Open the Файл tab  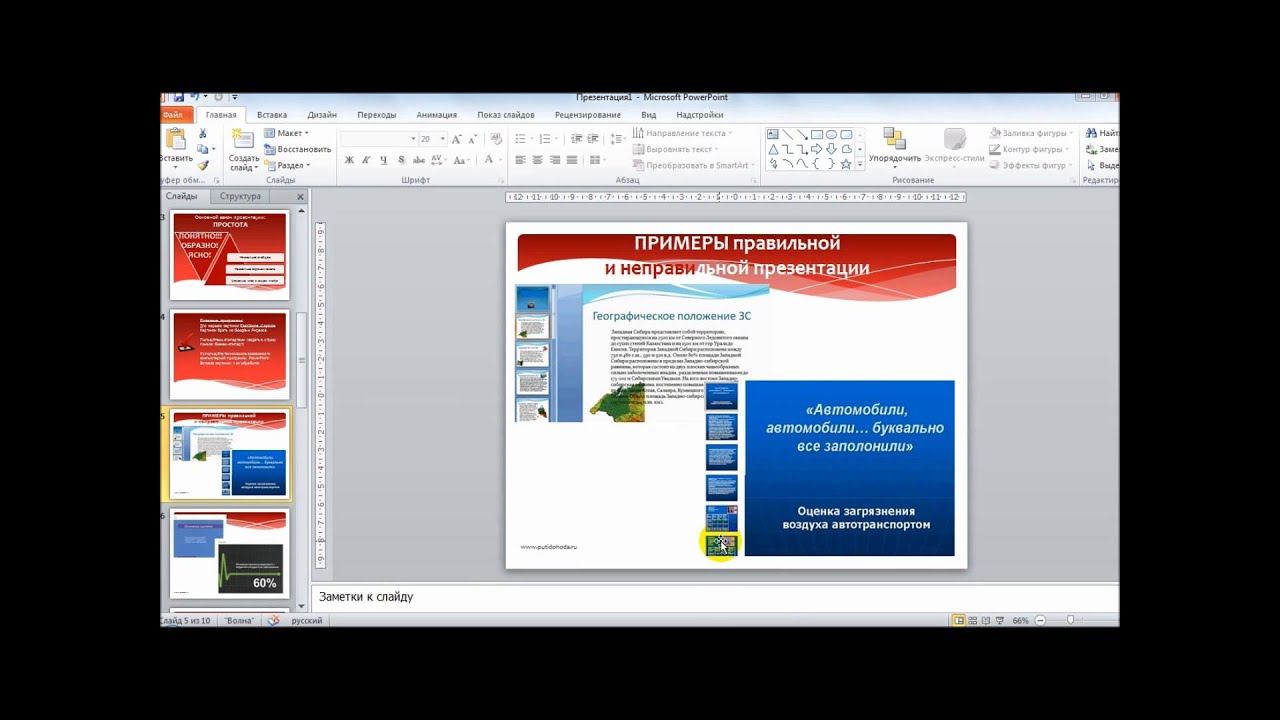(x=173, y=115)
